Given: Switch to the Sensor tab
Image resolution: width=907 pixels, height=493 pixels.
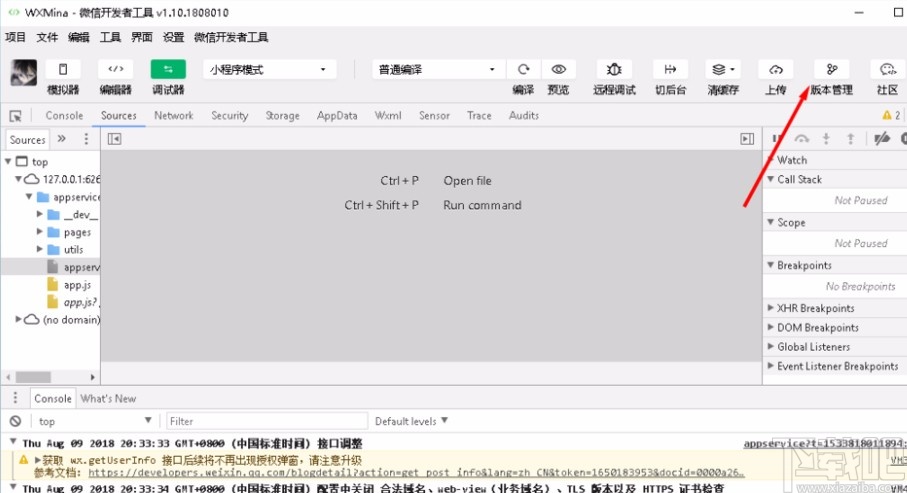Looking at the screenshot, I should tap(434, 116).
